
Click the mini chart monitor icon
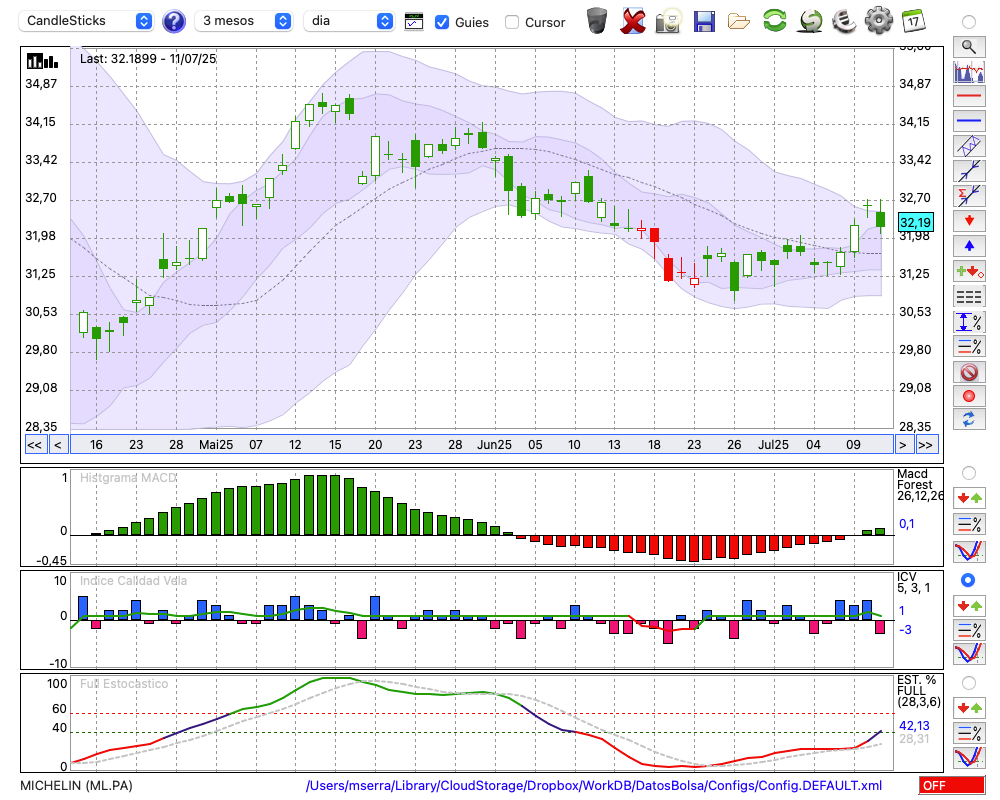coord(414,22)
